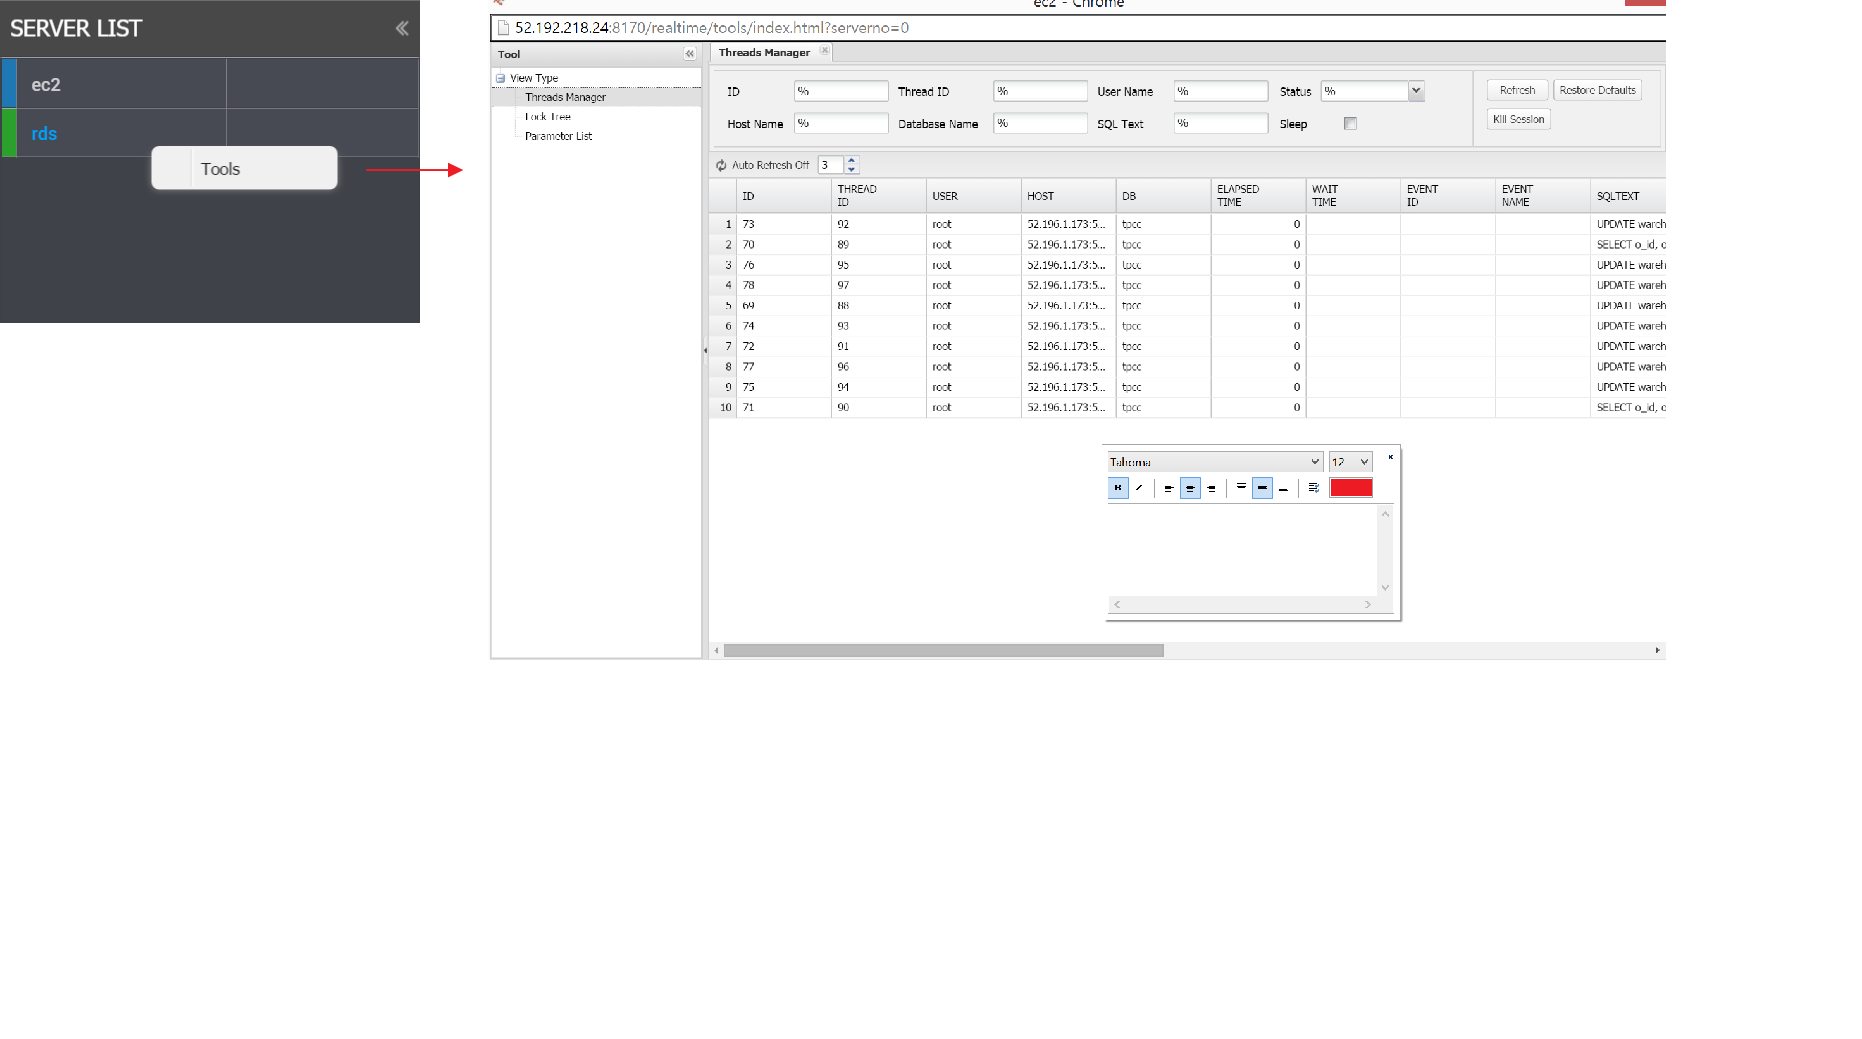Image resolution: width=1862 pixels, height=1039 pixels.
Task: Click the Restore Defaults button
Action: (1597, 90)
